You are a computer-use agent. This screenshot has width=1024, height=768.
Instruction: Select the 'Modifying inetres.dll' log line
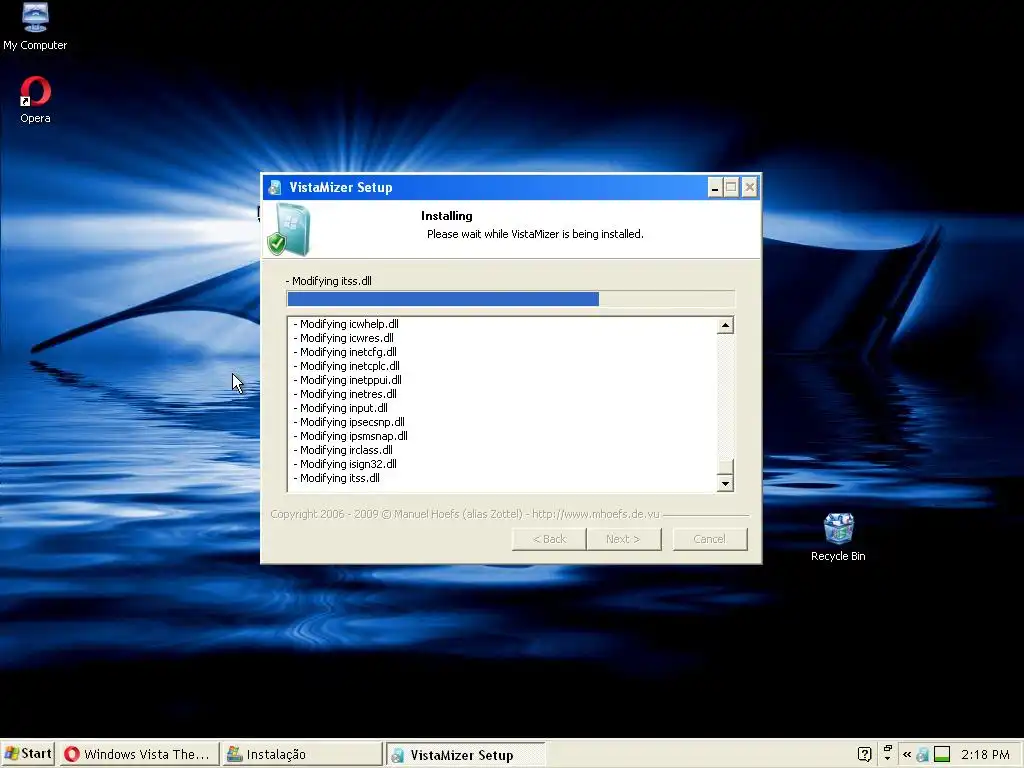tap(345, 394)
